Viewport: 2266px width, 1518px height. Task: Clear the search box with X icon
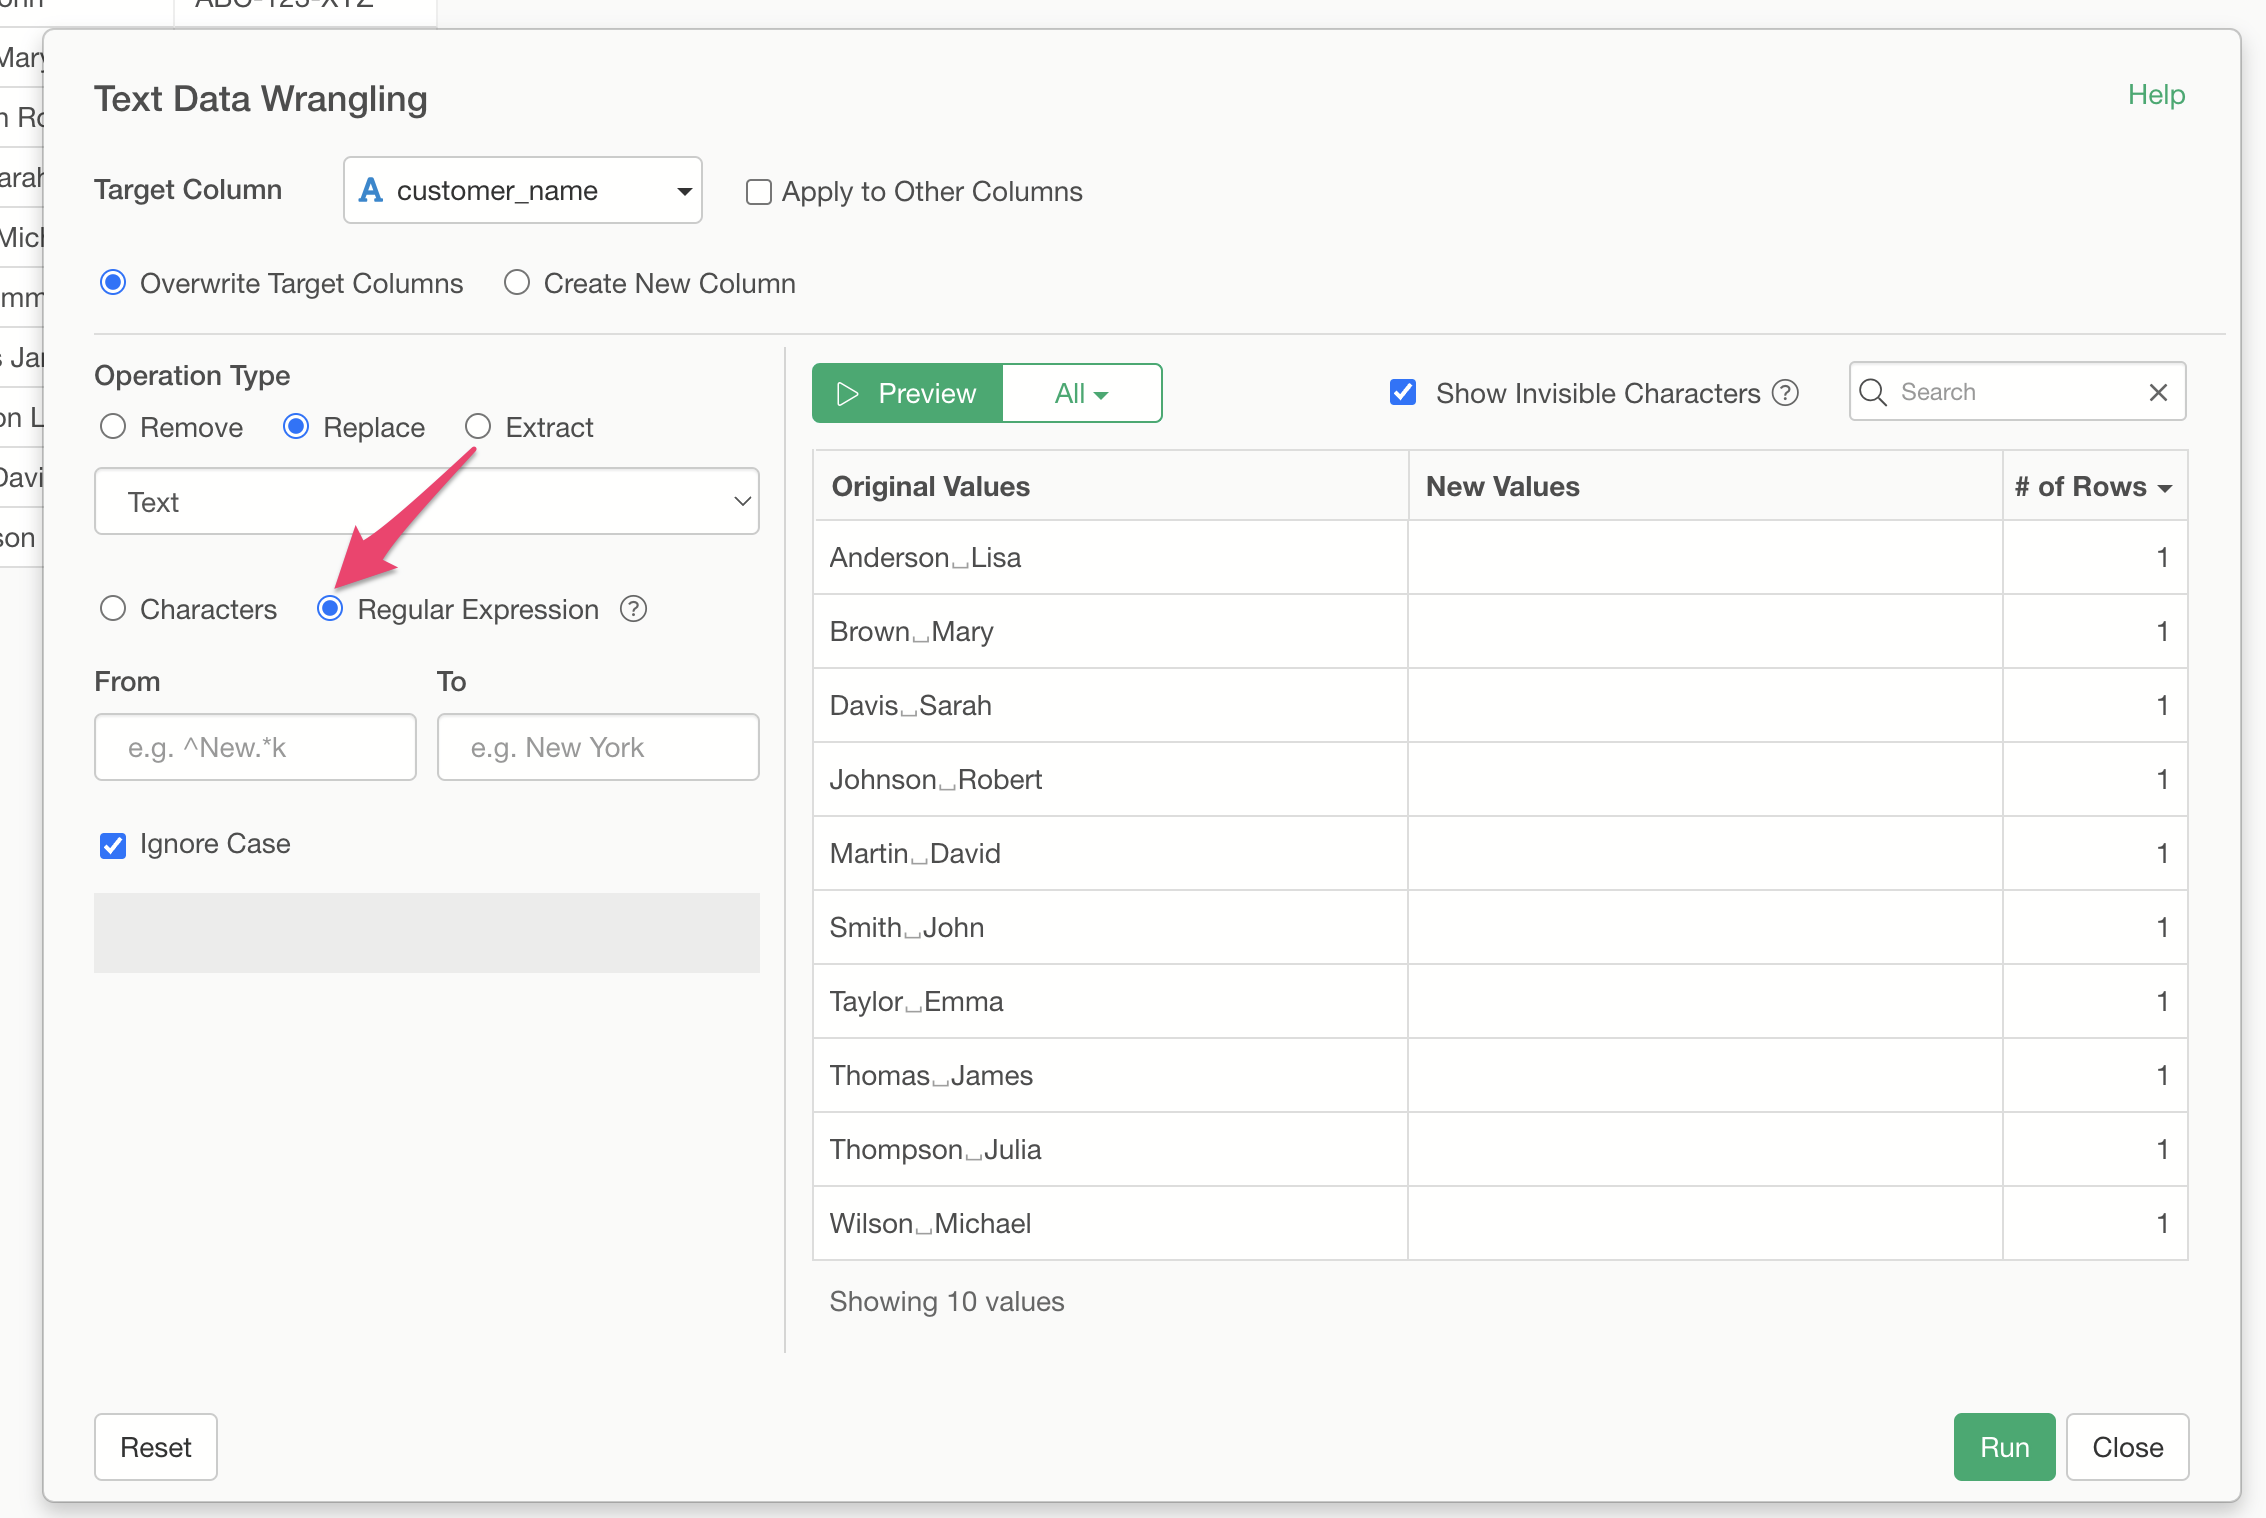coord(2158,392)
